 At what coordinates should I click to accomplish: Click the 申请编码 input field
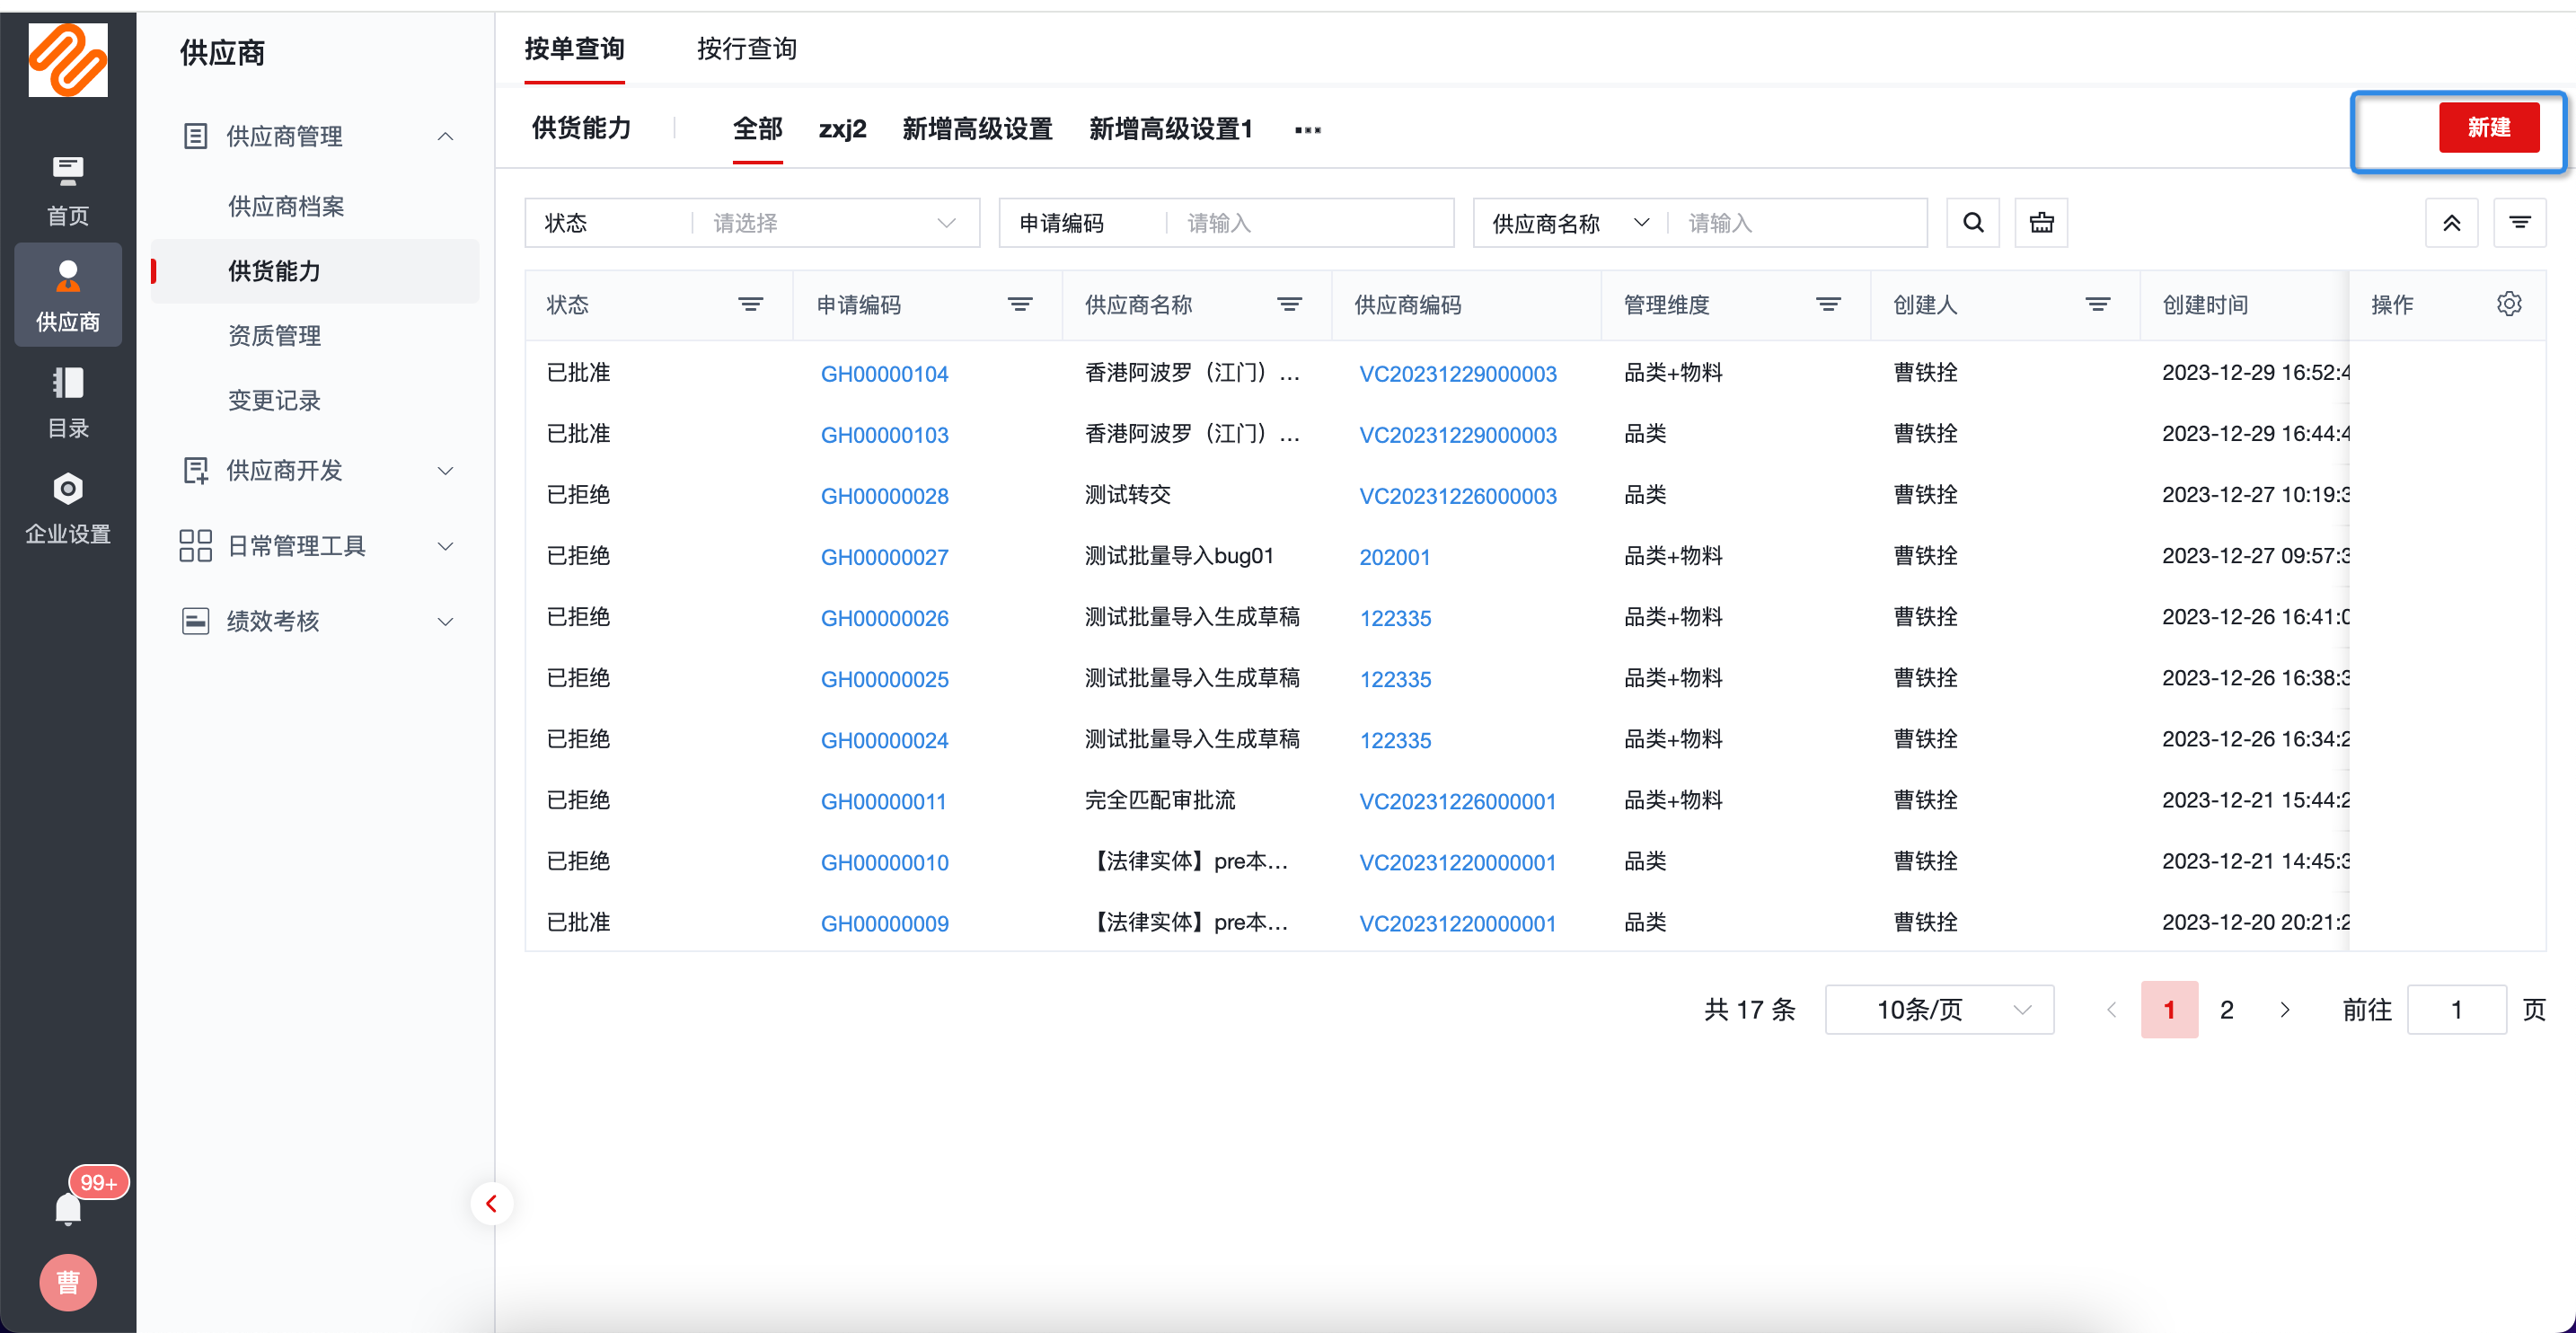[x=1310, y=222]
